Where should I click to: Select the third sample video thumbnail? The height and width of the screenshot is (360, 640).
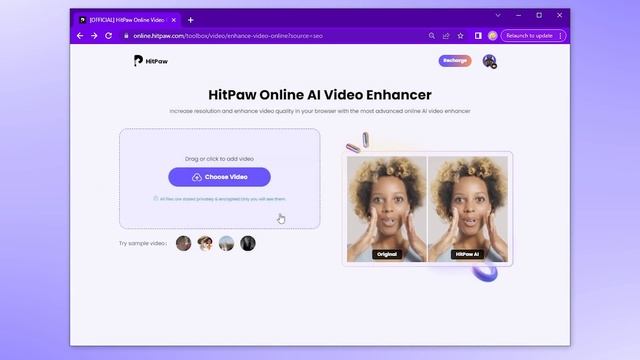226,243
